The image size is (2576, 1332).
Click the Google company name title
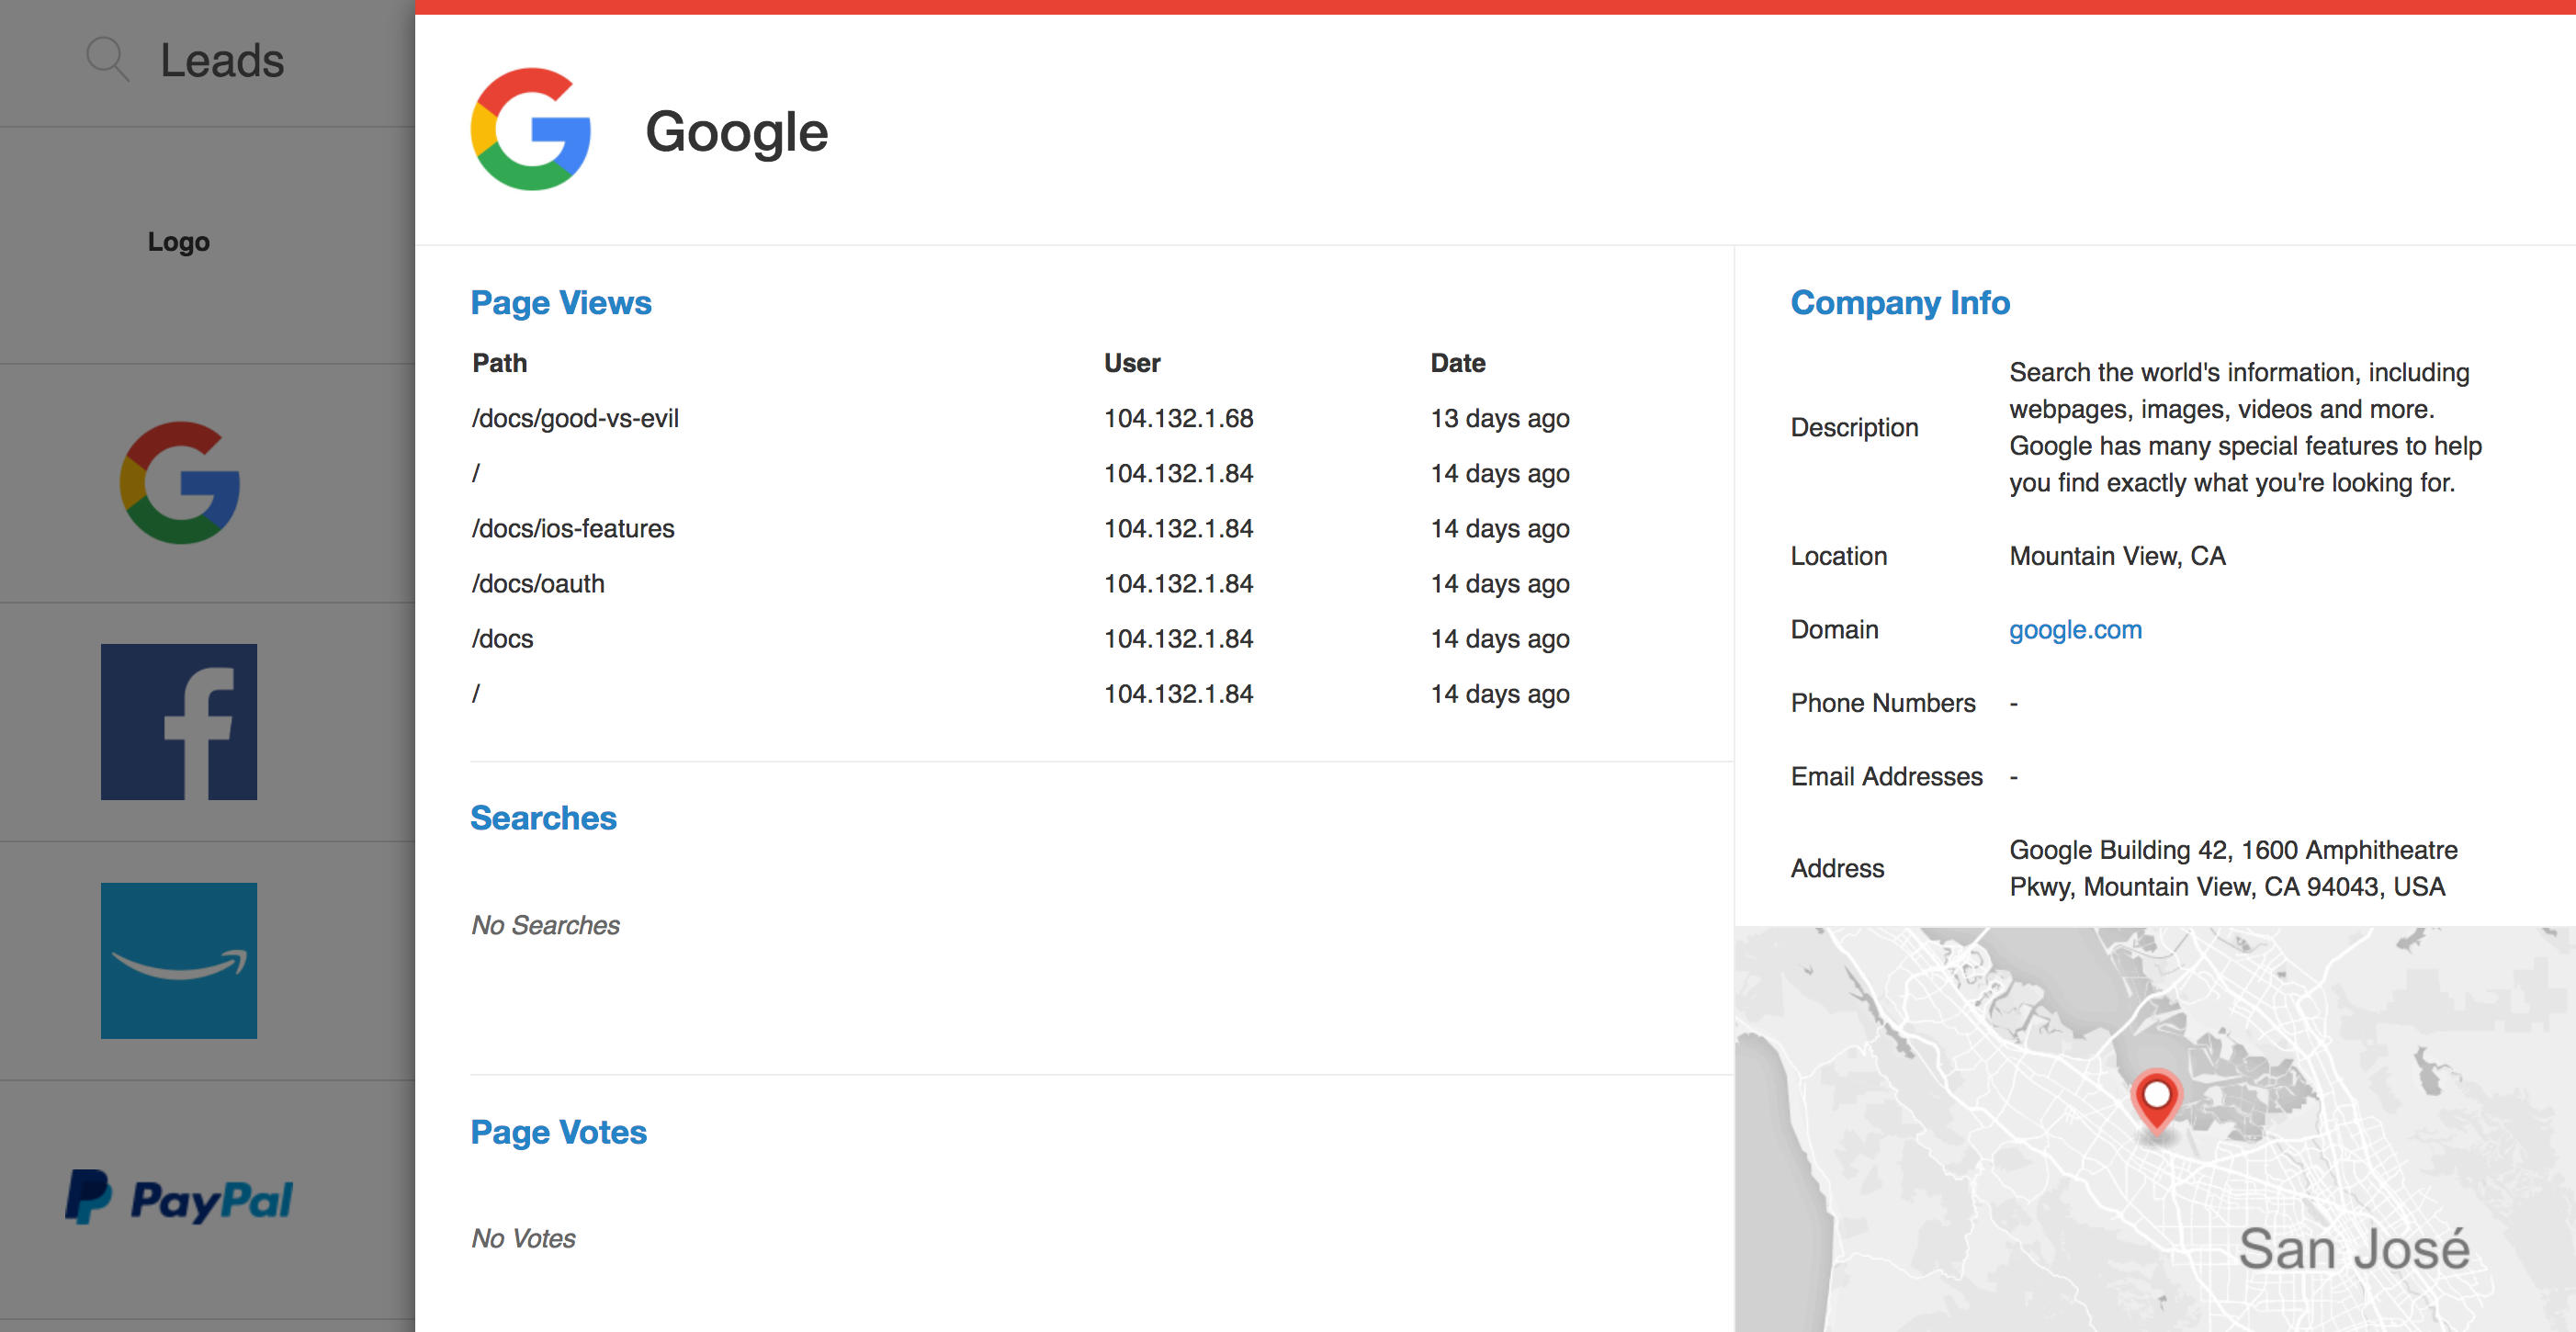[x=736, y=132]
